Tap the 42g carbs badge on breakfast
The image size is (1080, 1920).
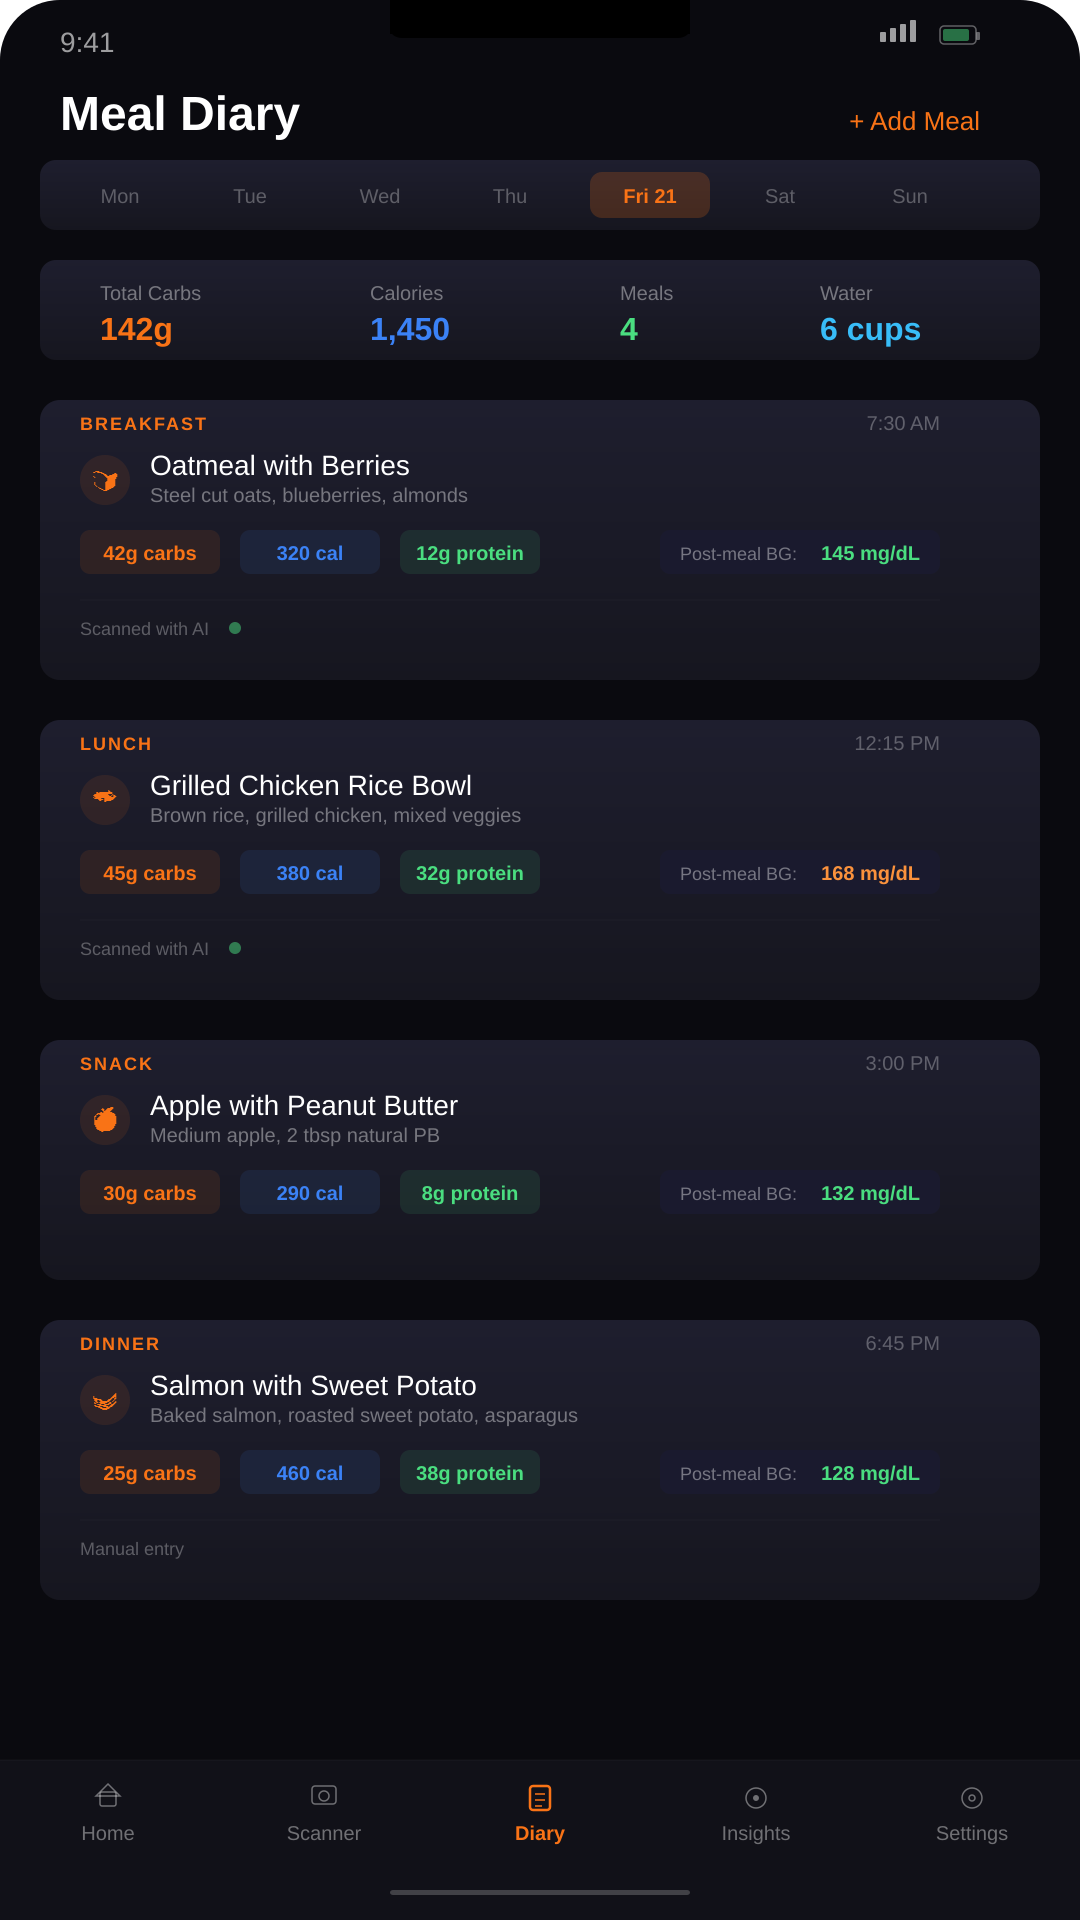pos(150,553)
